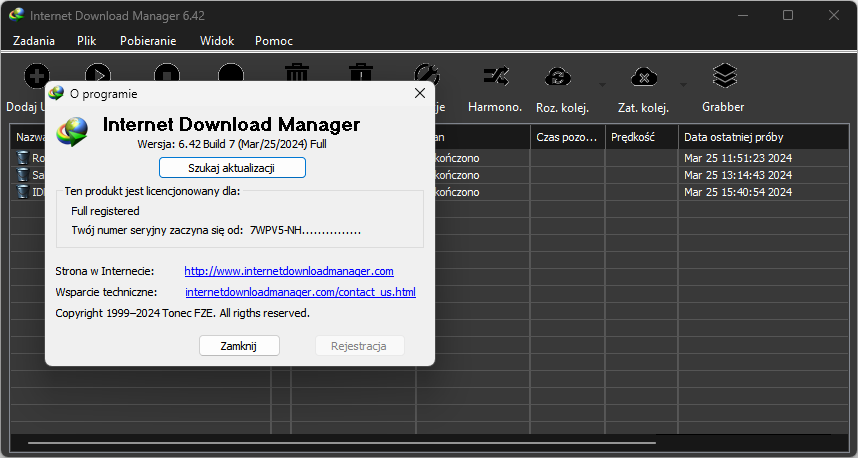
Task: Click the Stop download toolbar icon
Action: pyautogui.click(x=167, y=72)
